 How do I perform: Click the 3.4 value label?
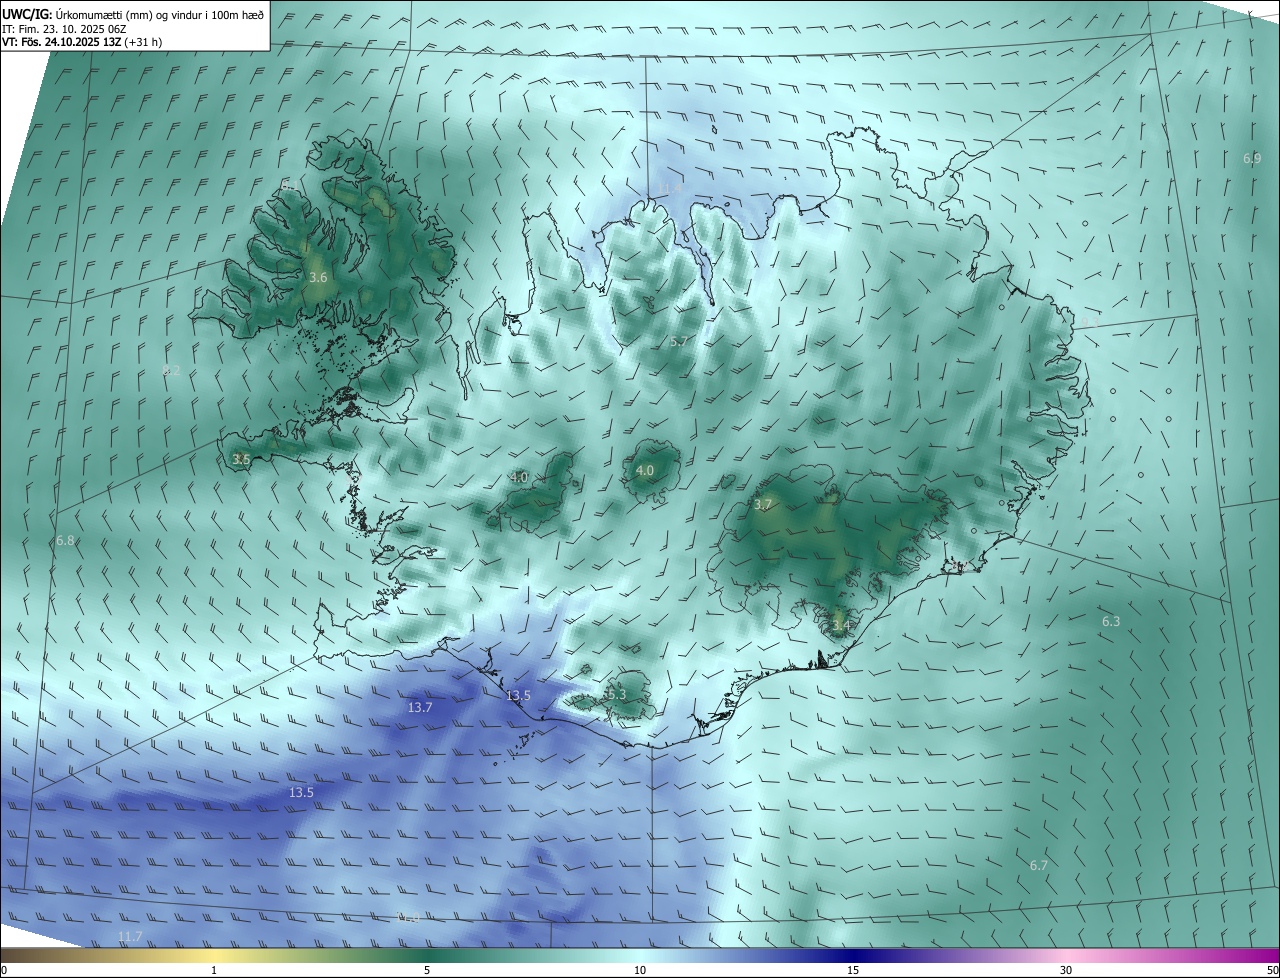pos(841,626)
